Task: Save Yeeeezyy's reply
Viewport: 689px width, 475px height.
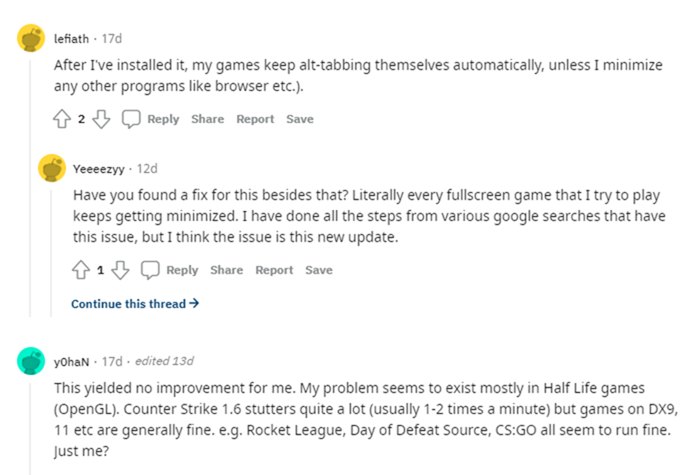Action: tap(319, 270)
